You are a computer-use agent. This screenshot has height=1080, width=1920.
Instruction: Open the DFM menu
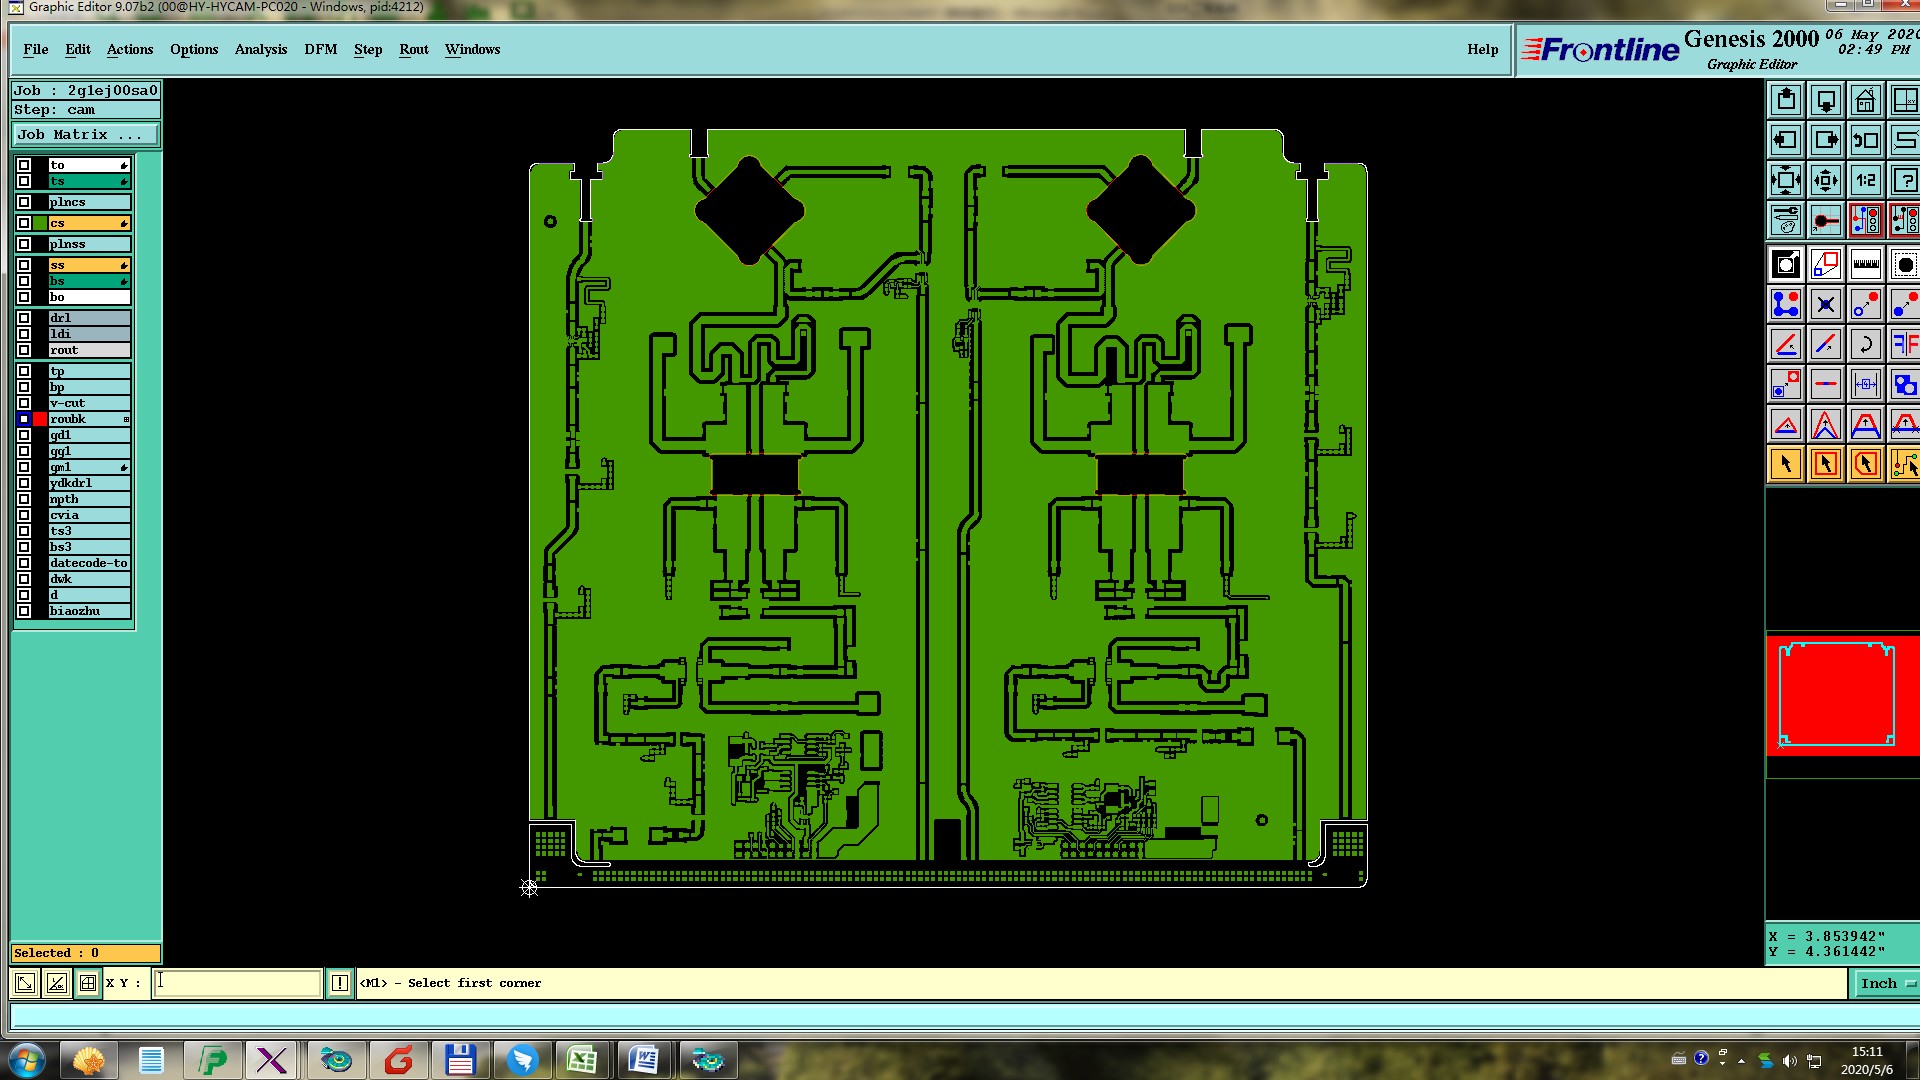point(320,49)
